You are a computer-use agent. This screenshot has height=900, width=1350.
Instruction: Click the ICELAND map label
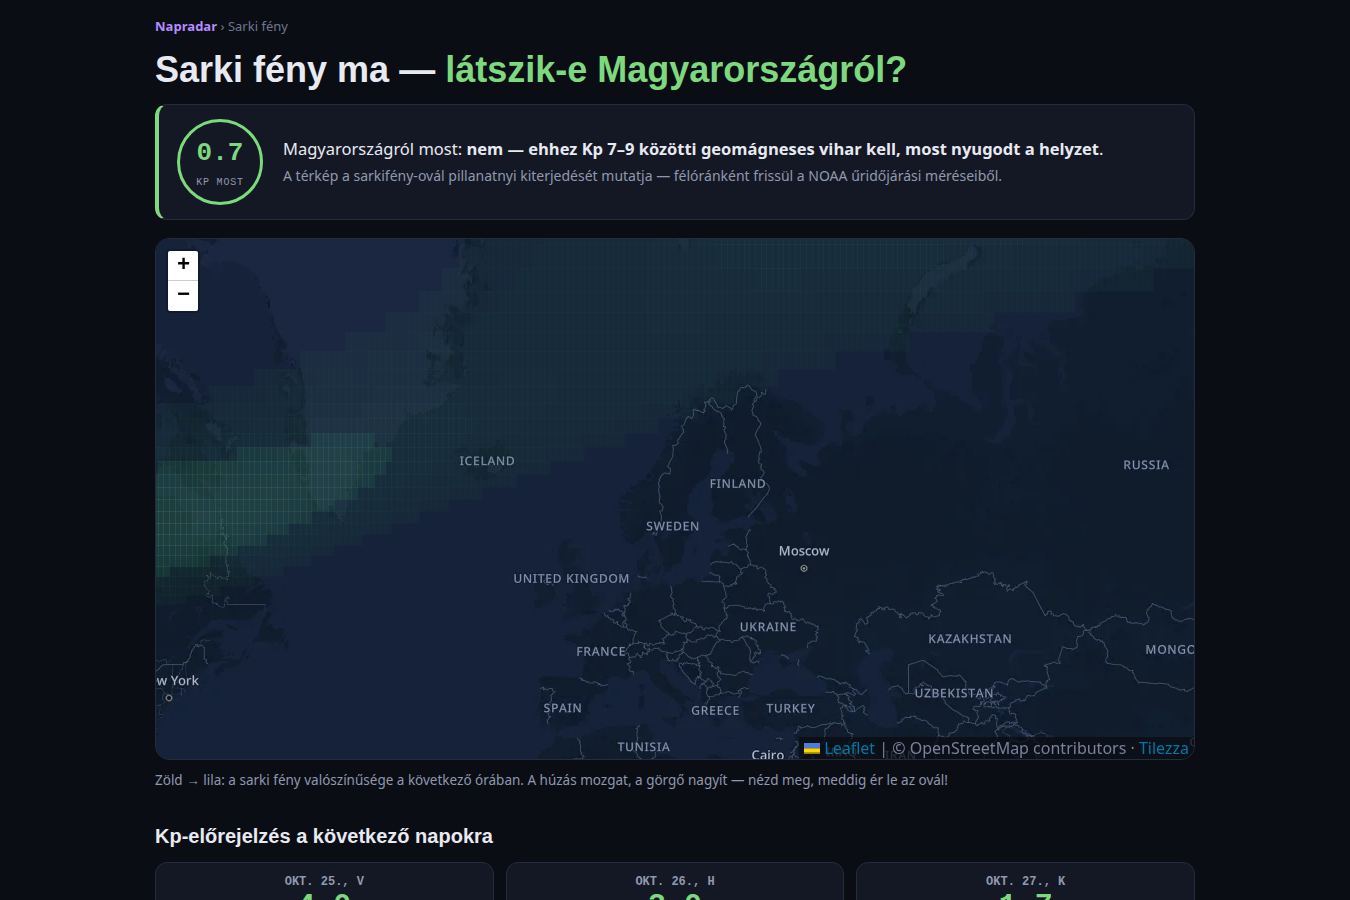coord(487,461)
